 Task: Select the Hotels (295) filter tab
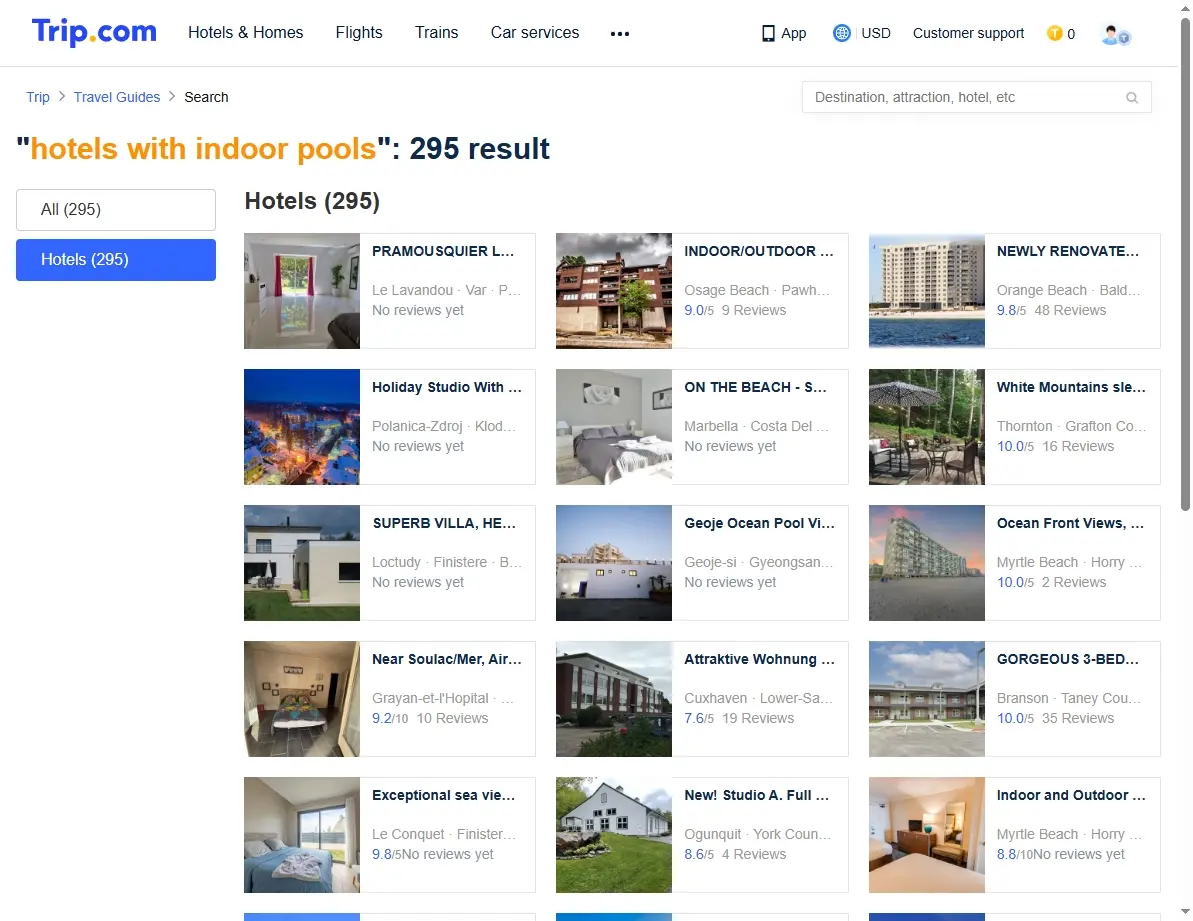tap(116, 260)
